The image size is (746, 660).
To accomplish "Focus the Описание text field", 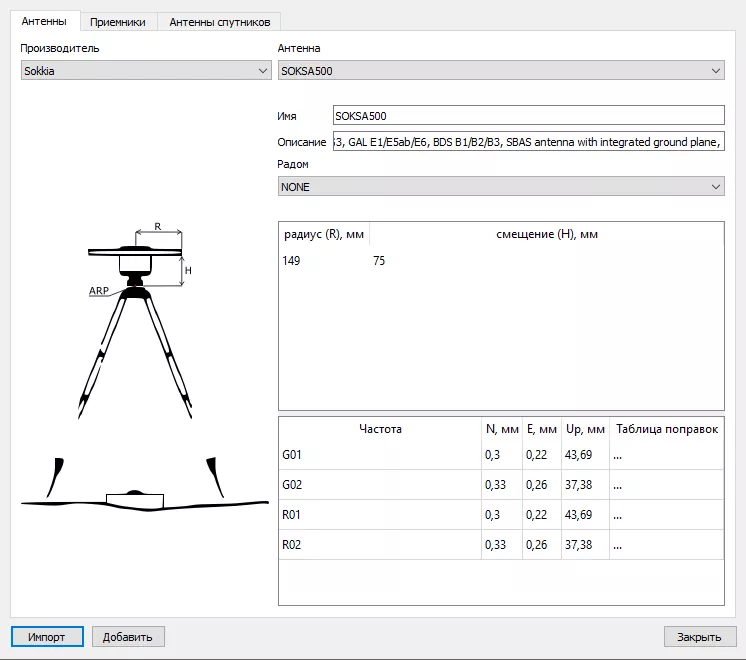I will [x=527, y=142].
